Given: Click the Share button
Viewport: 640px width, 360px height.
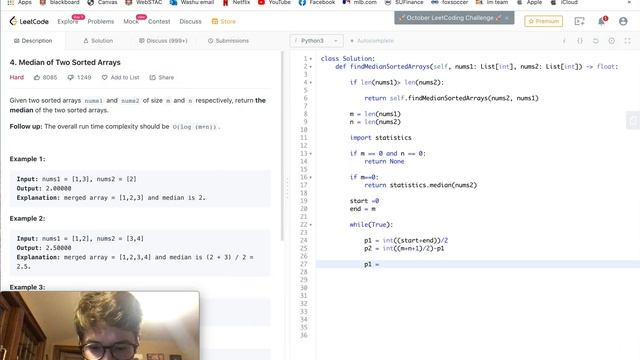Looking at the screenshot, I should (x=162, y=77).
